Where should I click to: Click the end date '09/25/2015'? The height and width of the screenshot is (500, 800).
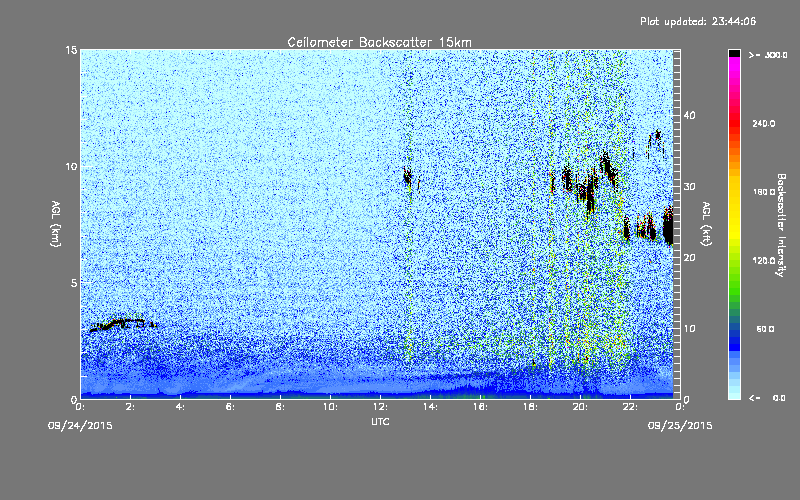click(x=680, y=426)
